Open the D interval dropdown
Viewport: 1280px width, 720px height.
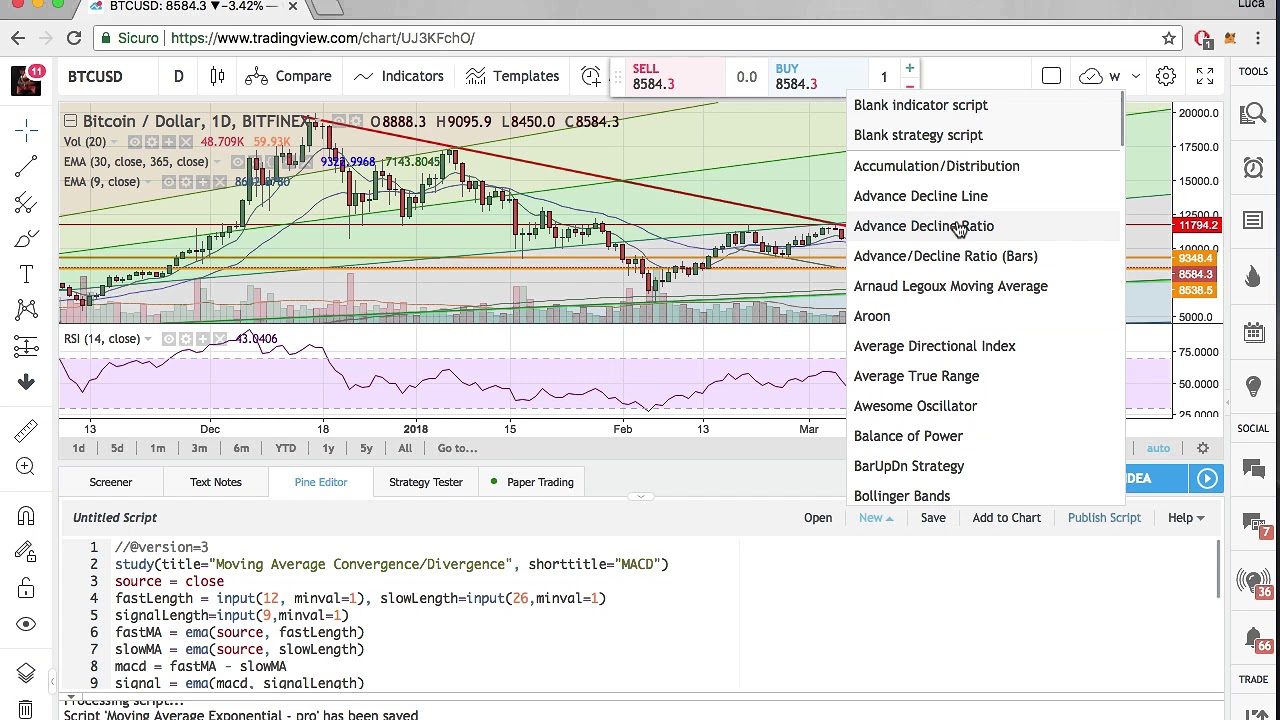(178, 76)
